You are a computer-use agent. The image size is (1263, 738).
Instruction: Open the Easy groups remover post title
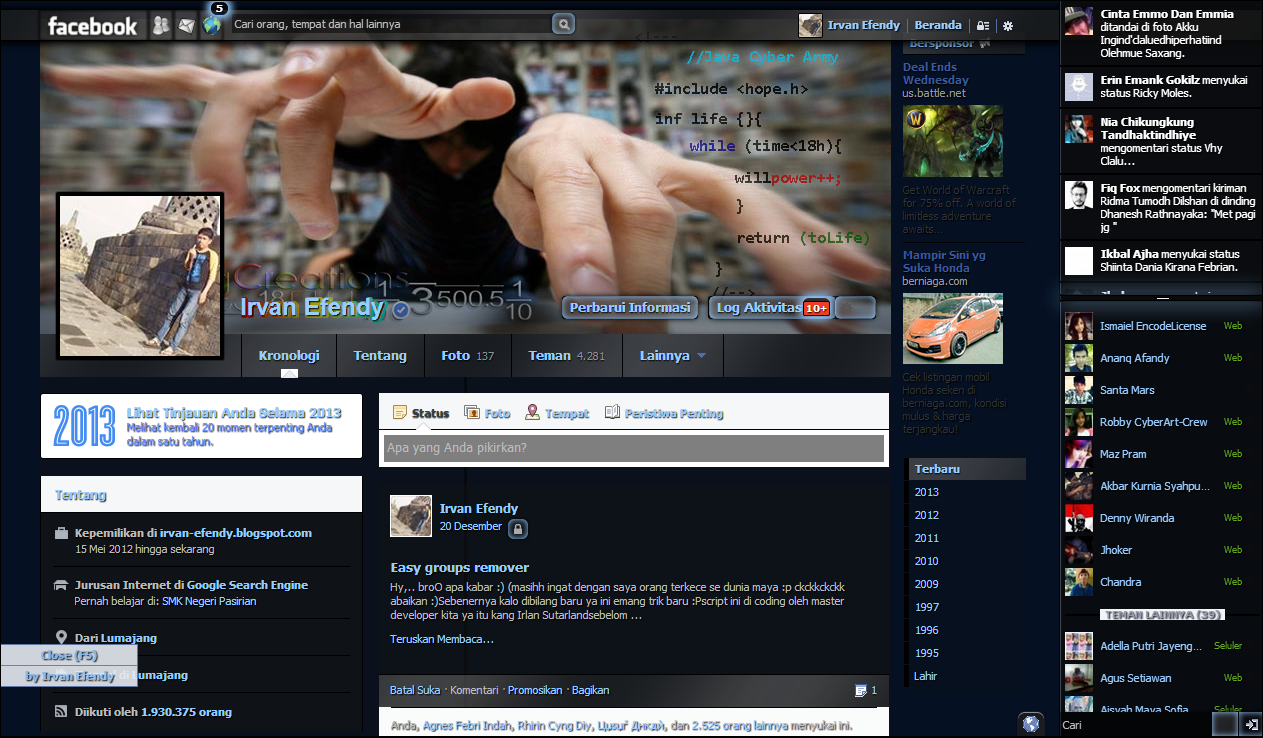point(460,567)
